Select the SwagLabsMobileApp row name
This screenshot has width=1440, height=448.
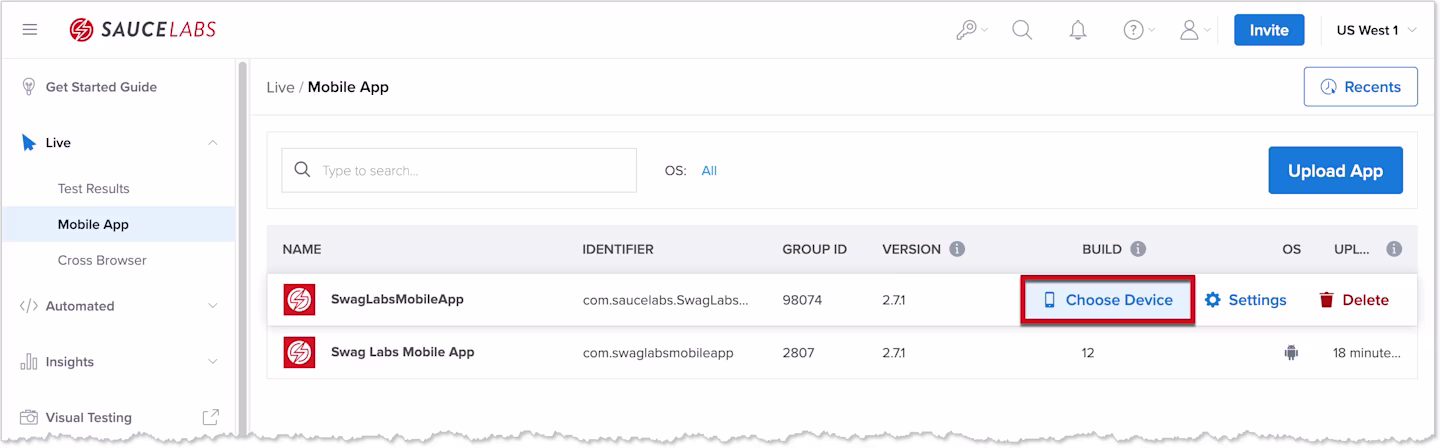[397, 299]
